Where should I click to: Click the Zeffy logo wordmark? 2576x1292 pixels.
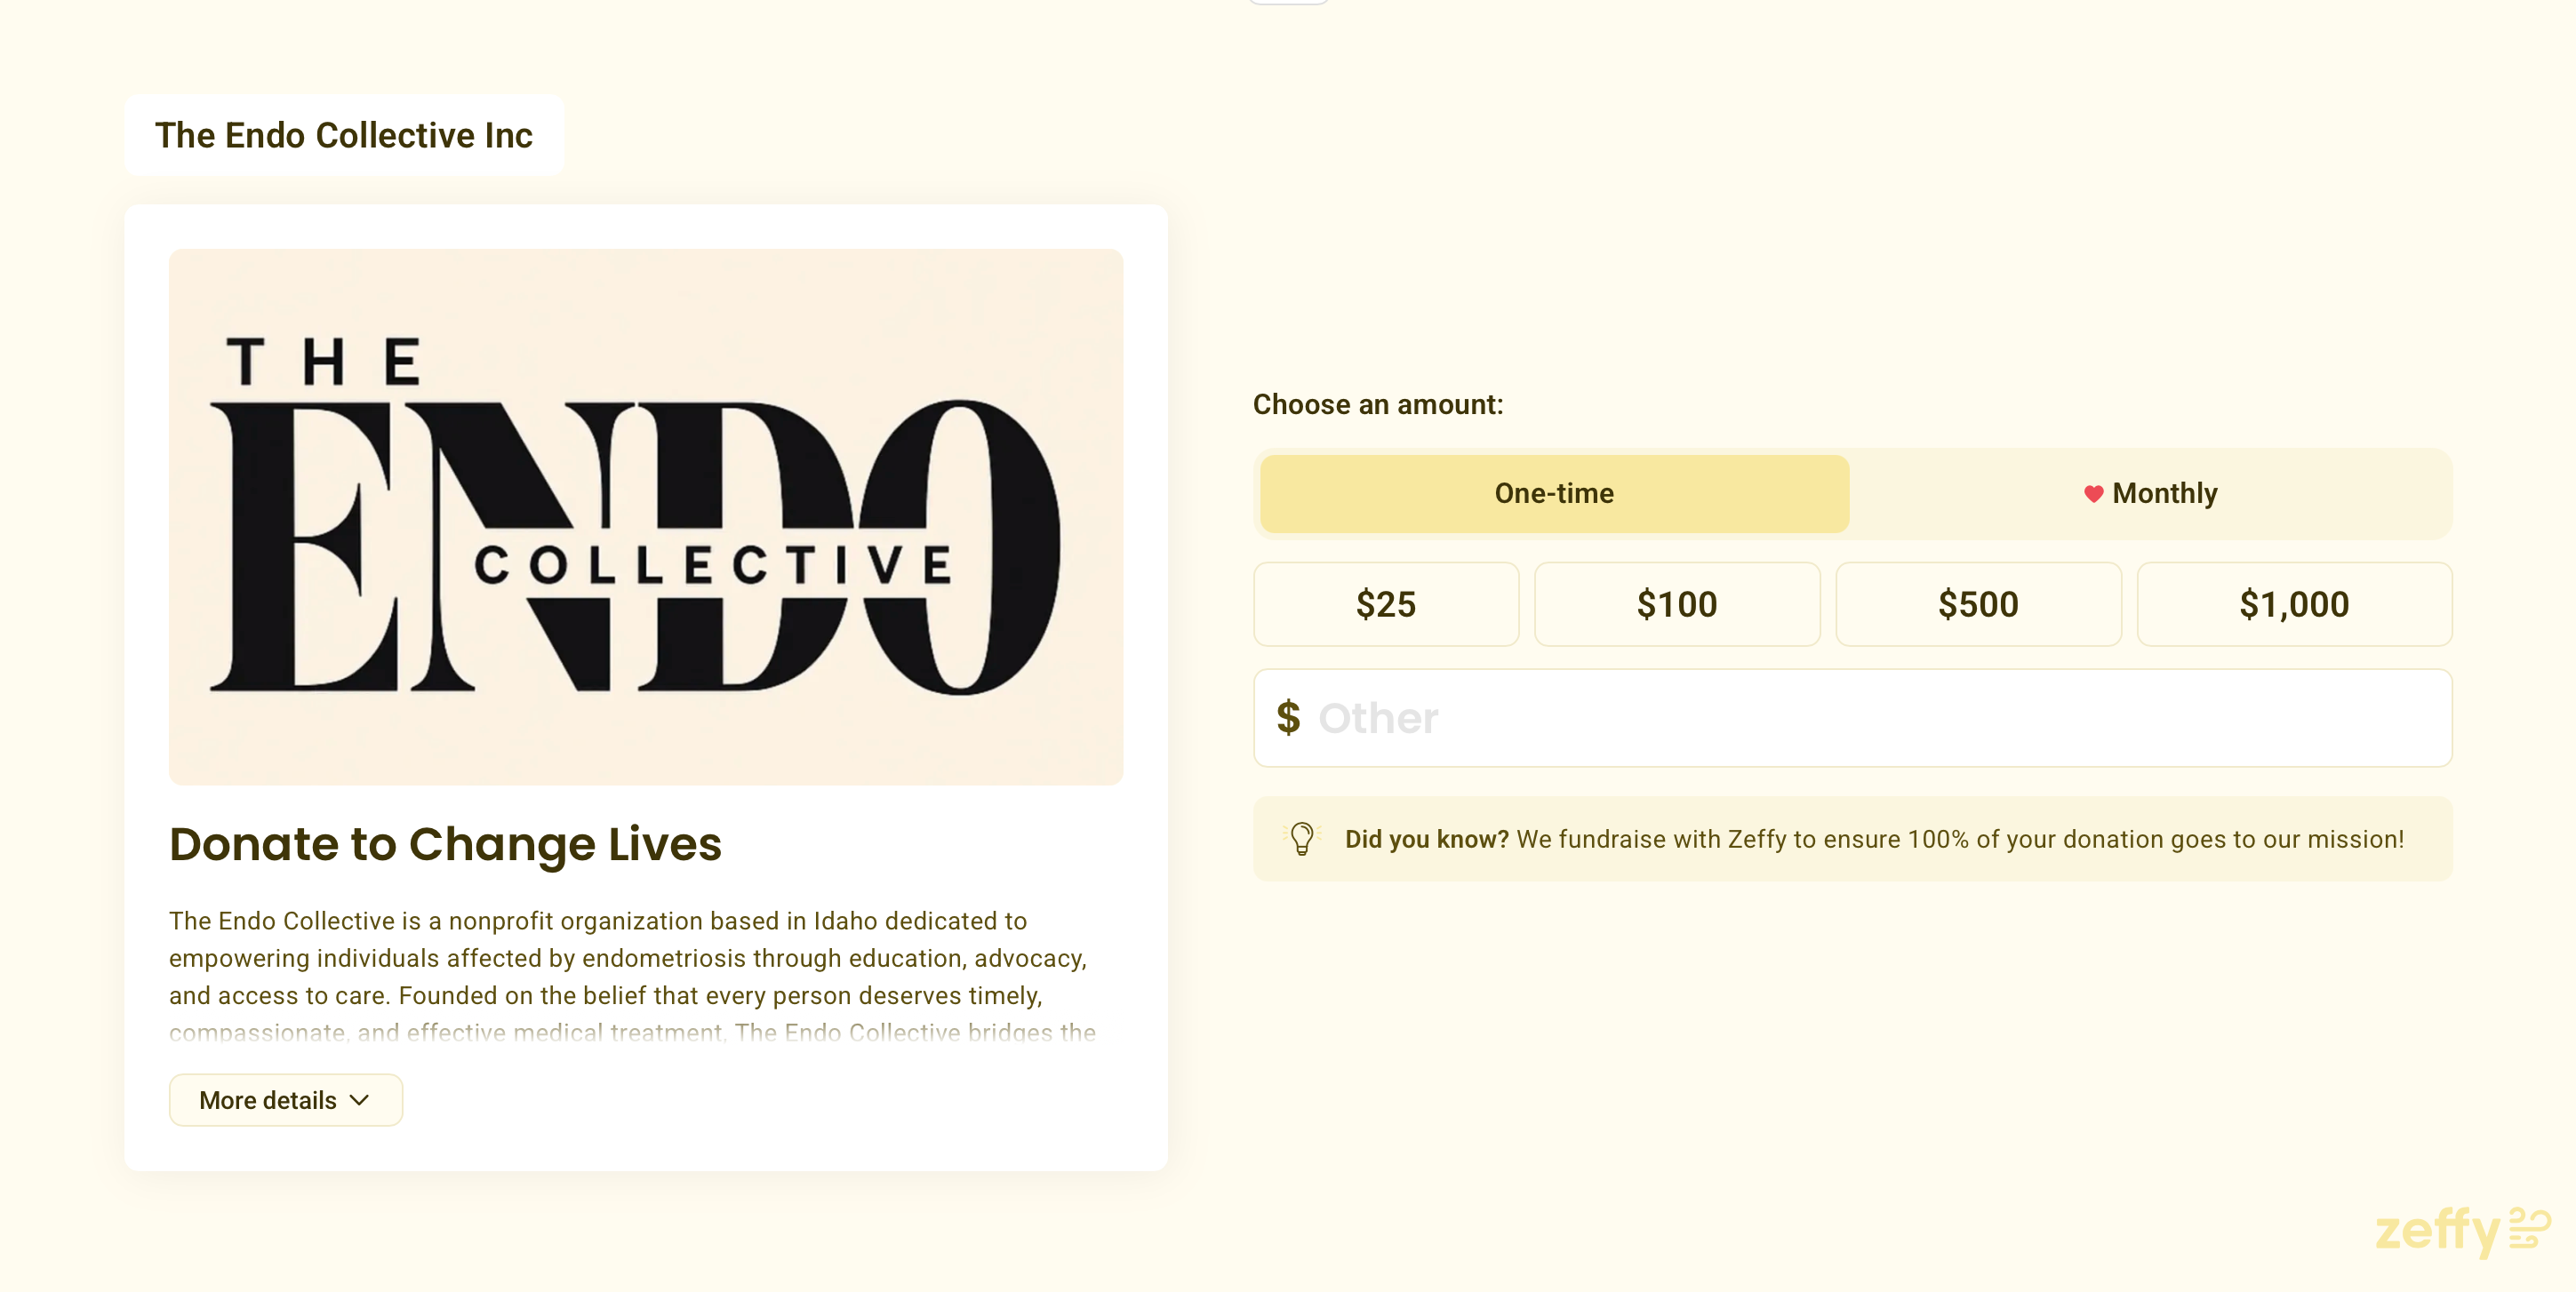tap(2436, 1230)
